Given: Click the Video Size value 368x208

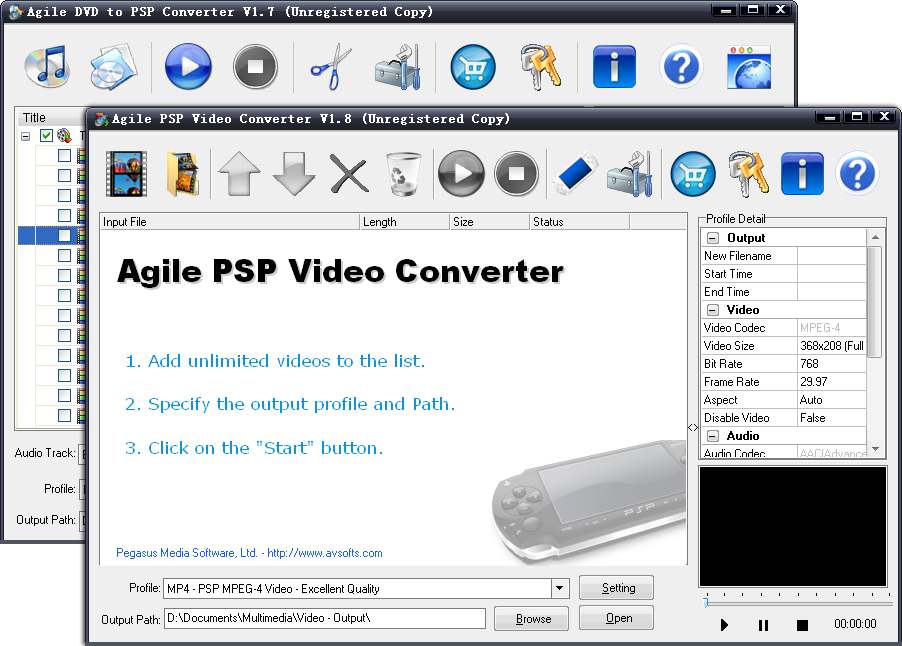Looking at the screenshot, I should tap(832, 346).
